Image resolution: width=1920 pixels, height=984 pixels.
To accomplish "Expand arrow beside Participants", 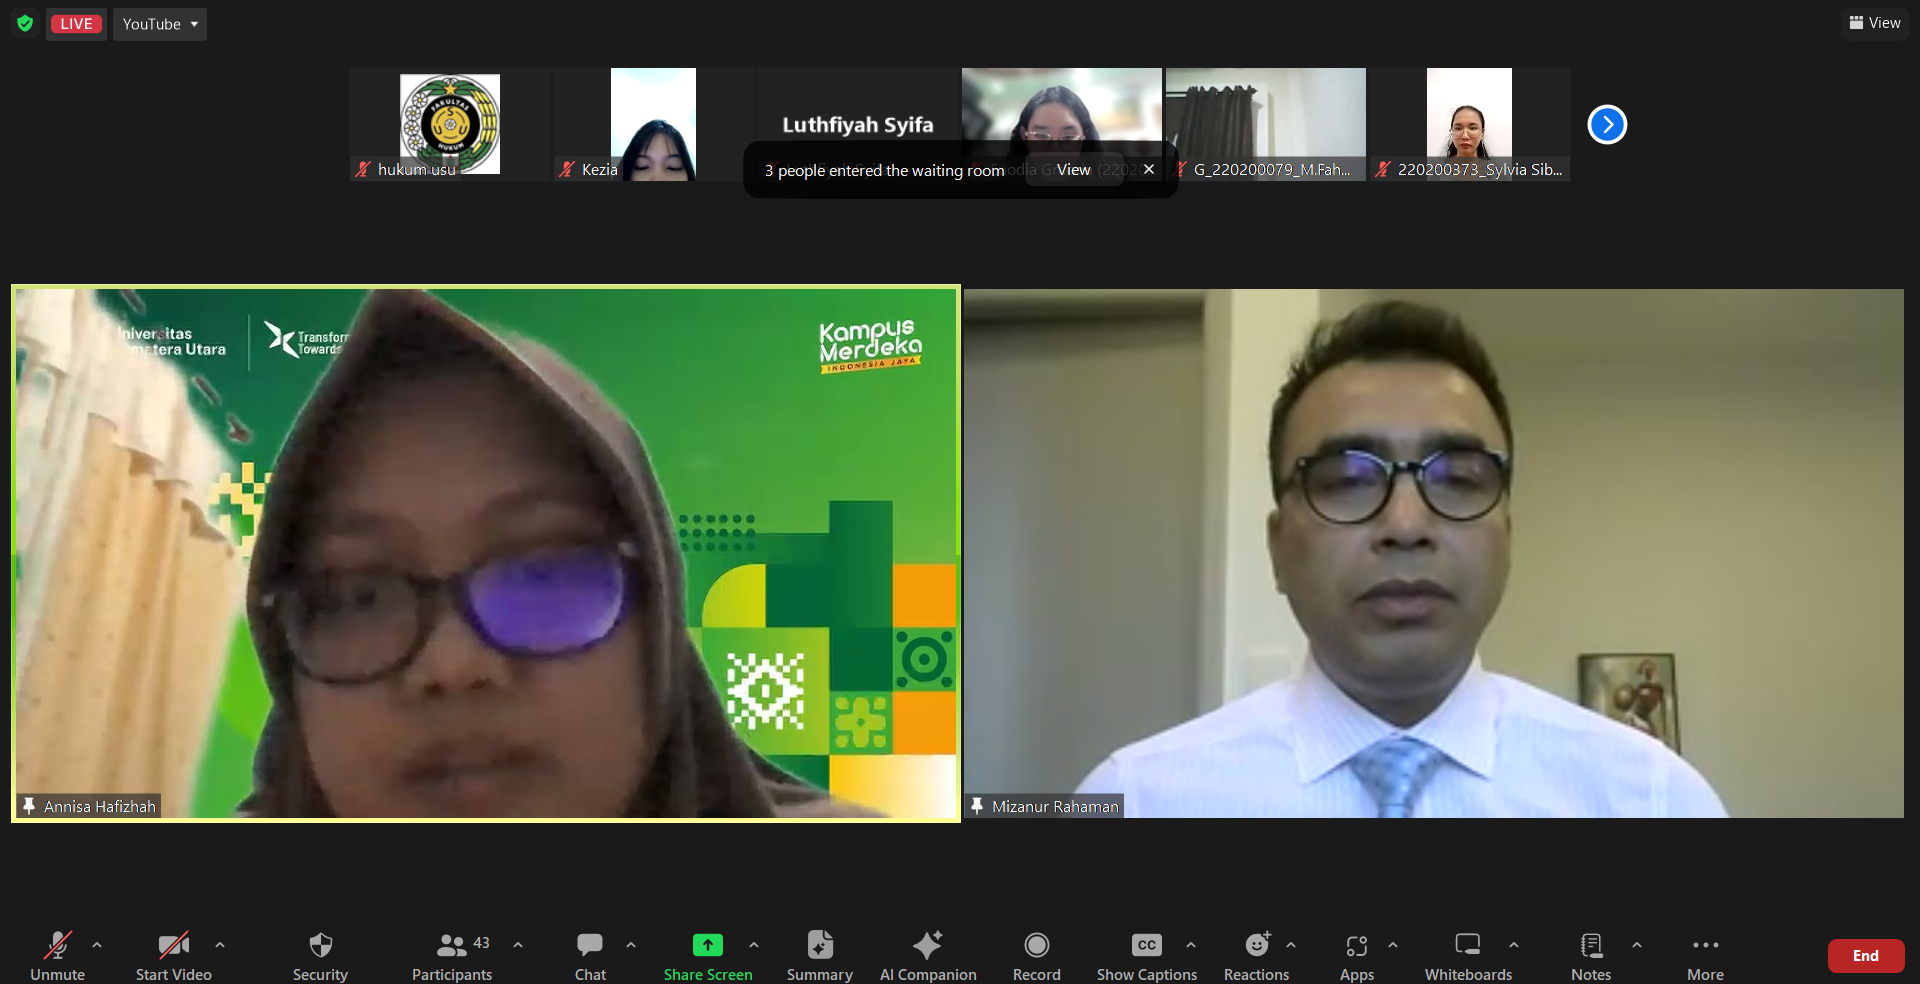I will [x=518, y=944].
